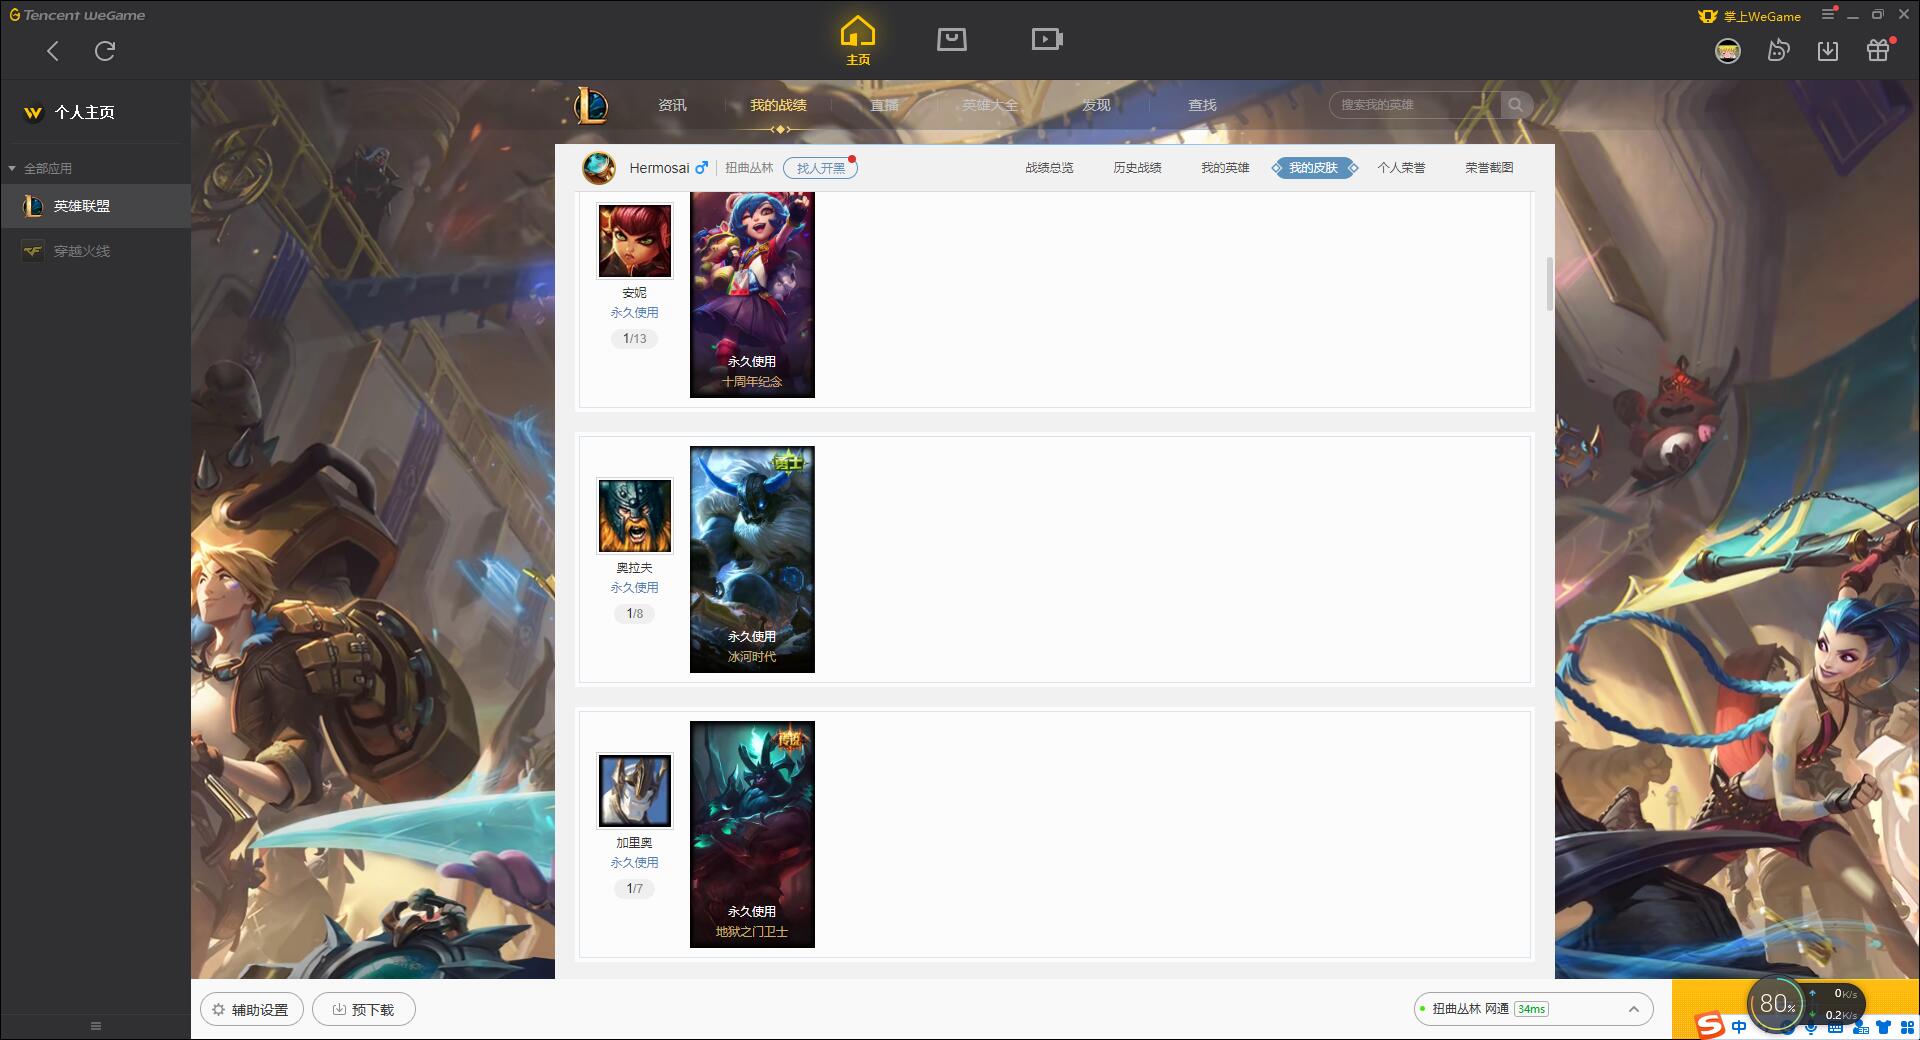Click the 1/13 skin count badge
Image resolution: width=1920 pixels, height=1040 pixels.
[635, 339]
